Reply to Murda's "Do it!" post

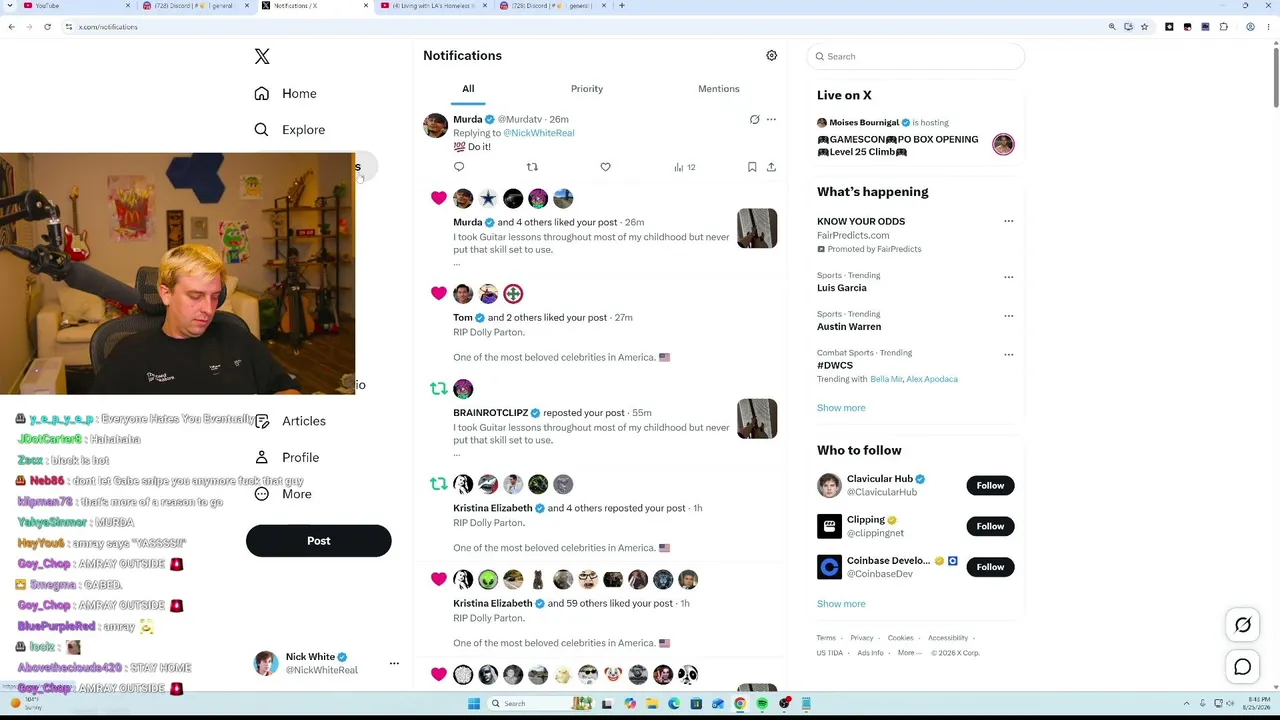click(x=459, y=167)
